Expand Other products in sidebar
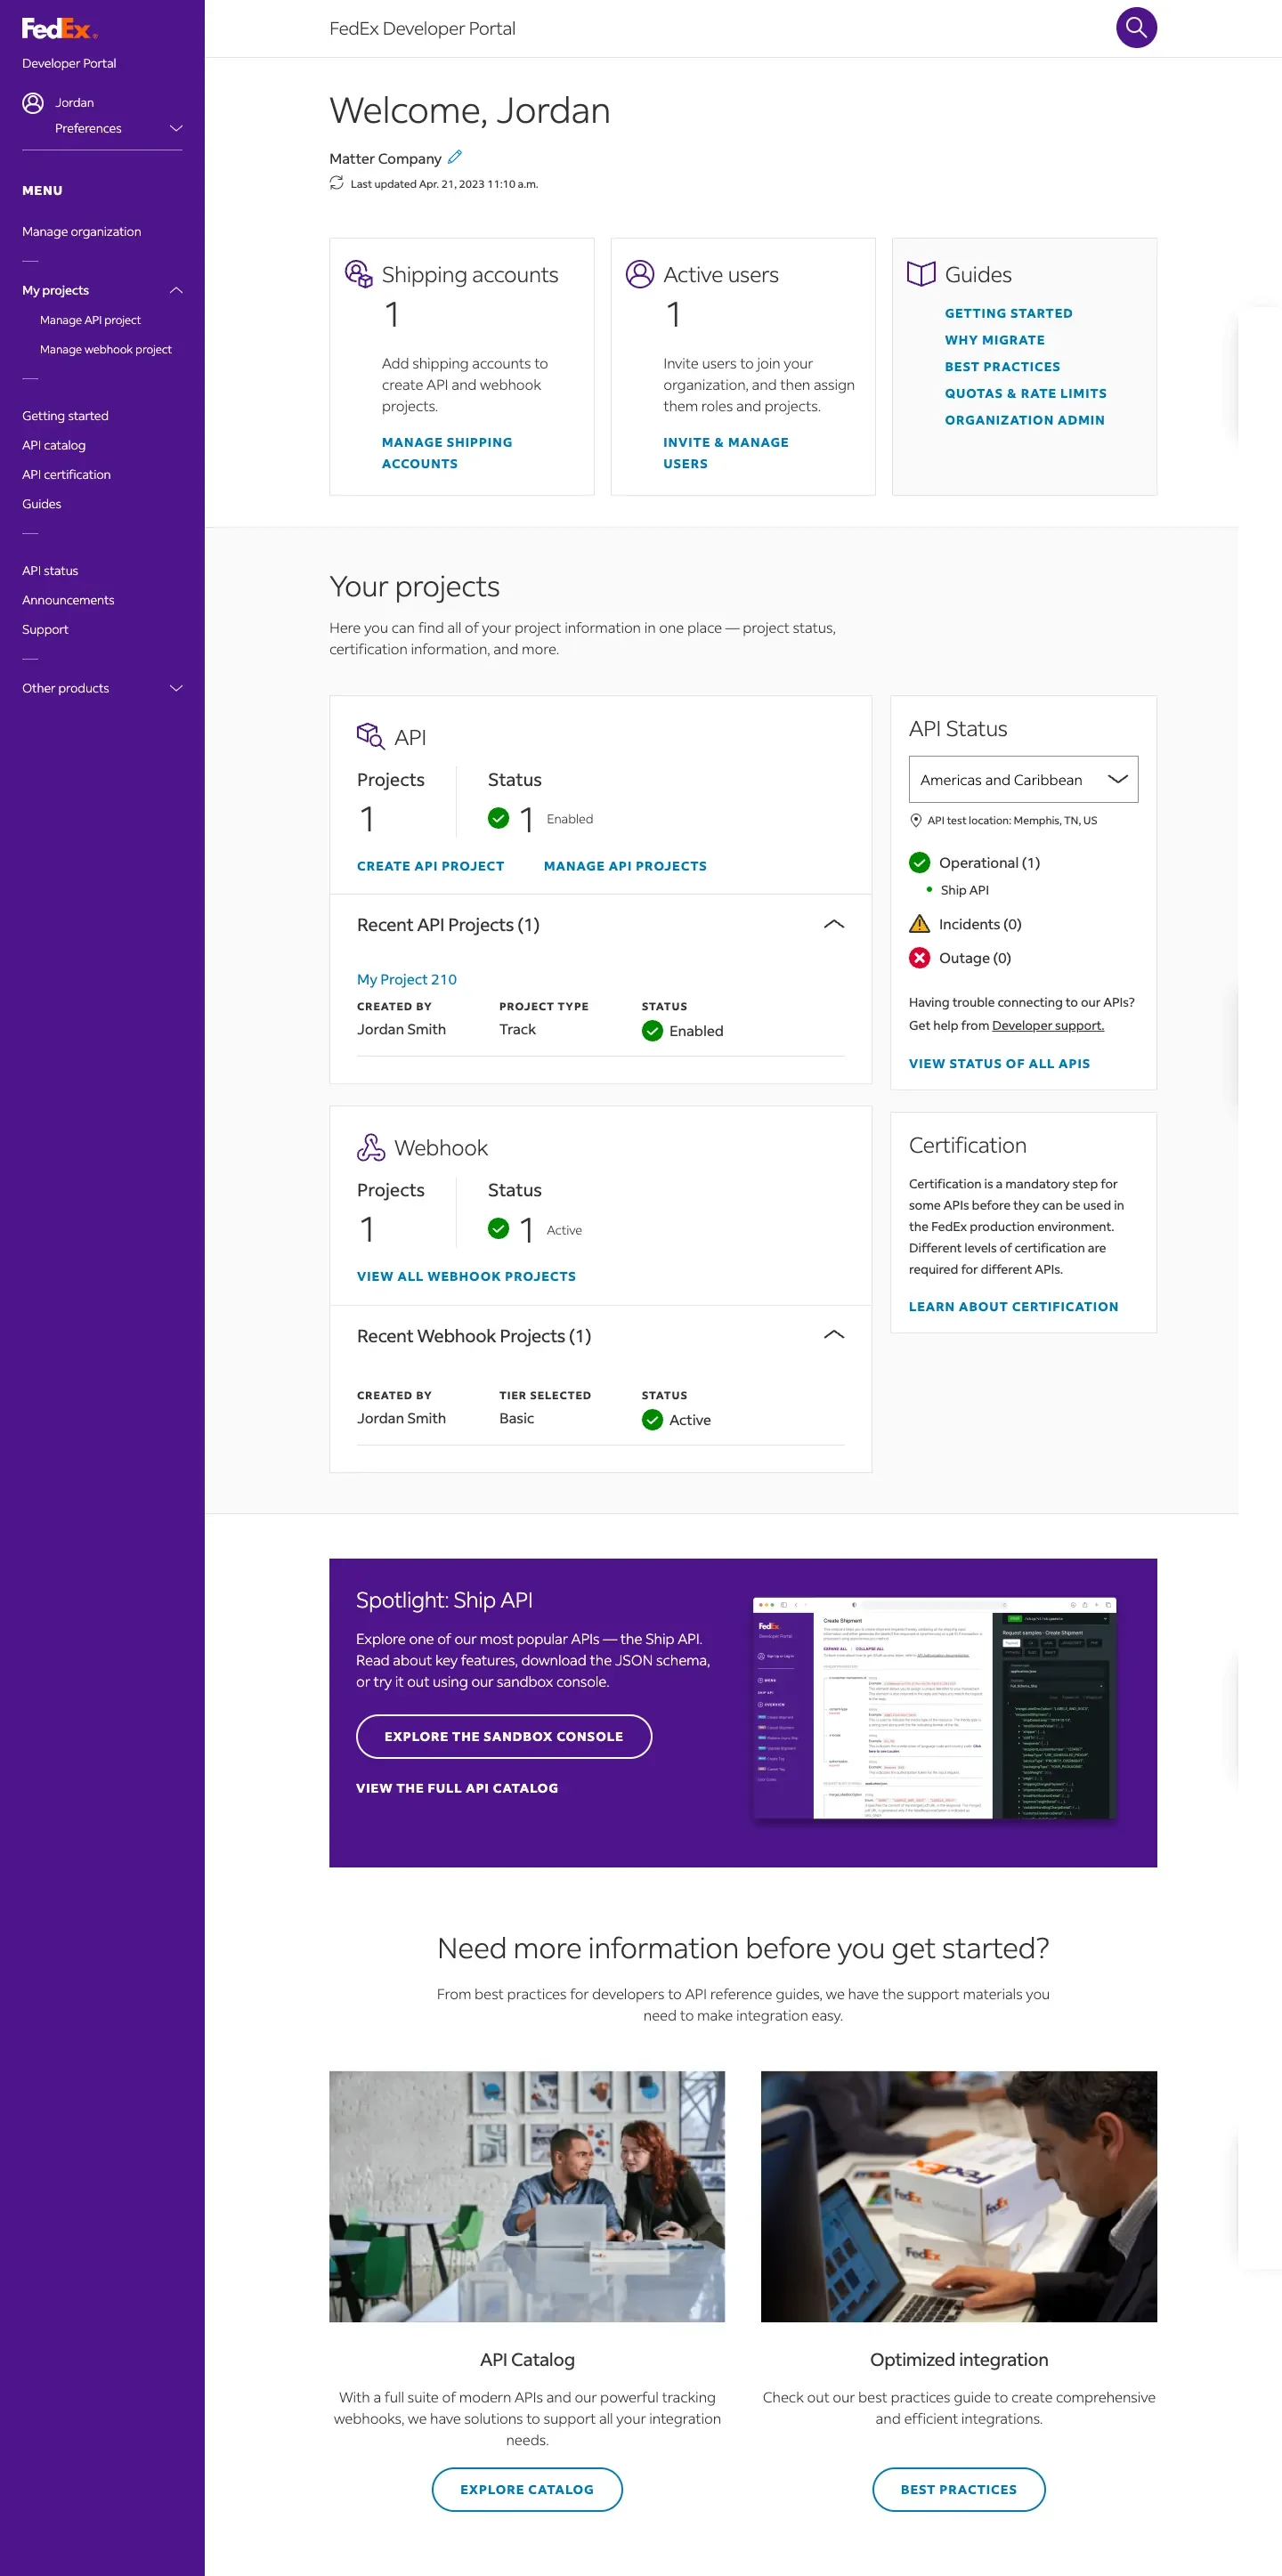 click(x=176, y=688)
